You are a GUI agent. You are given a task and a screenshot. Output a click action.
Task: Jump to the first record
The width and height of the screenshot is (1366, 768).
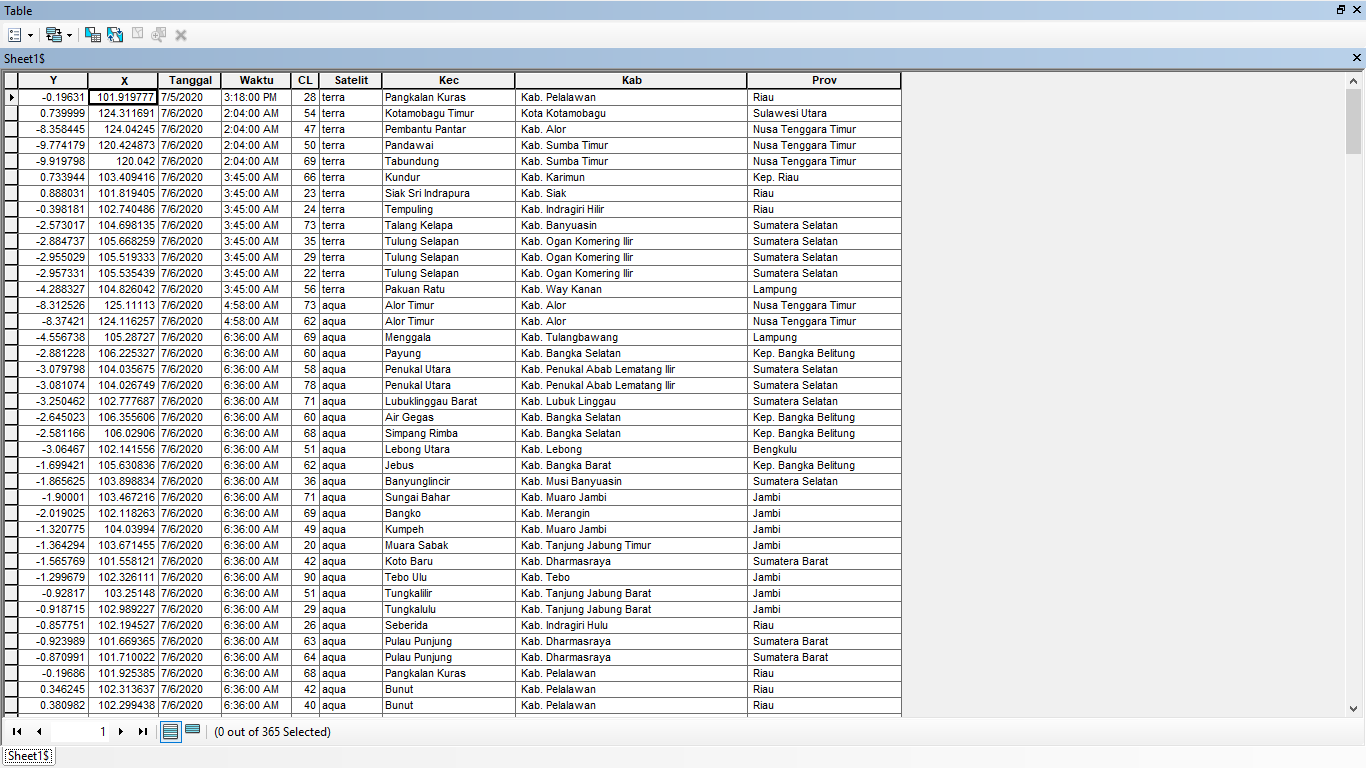pos(17,732)
